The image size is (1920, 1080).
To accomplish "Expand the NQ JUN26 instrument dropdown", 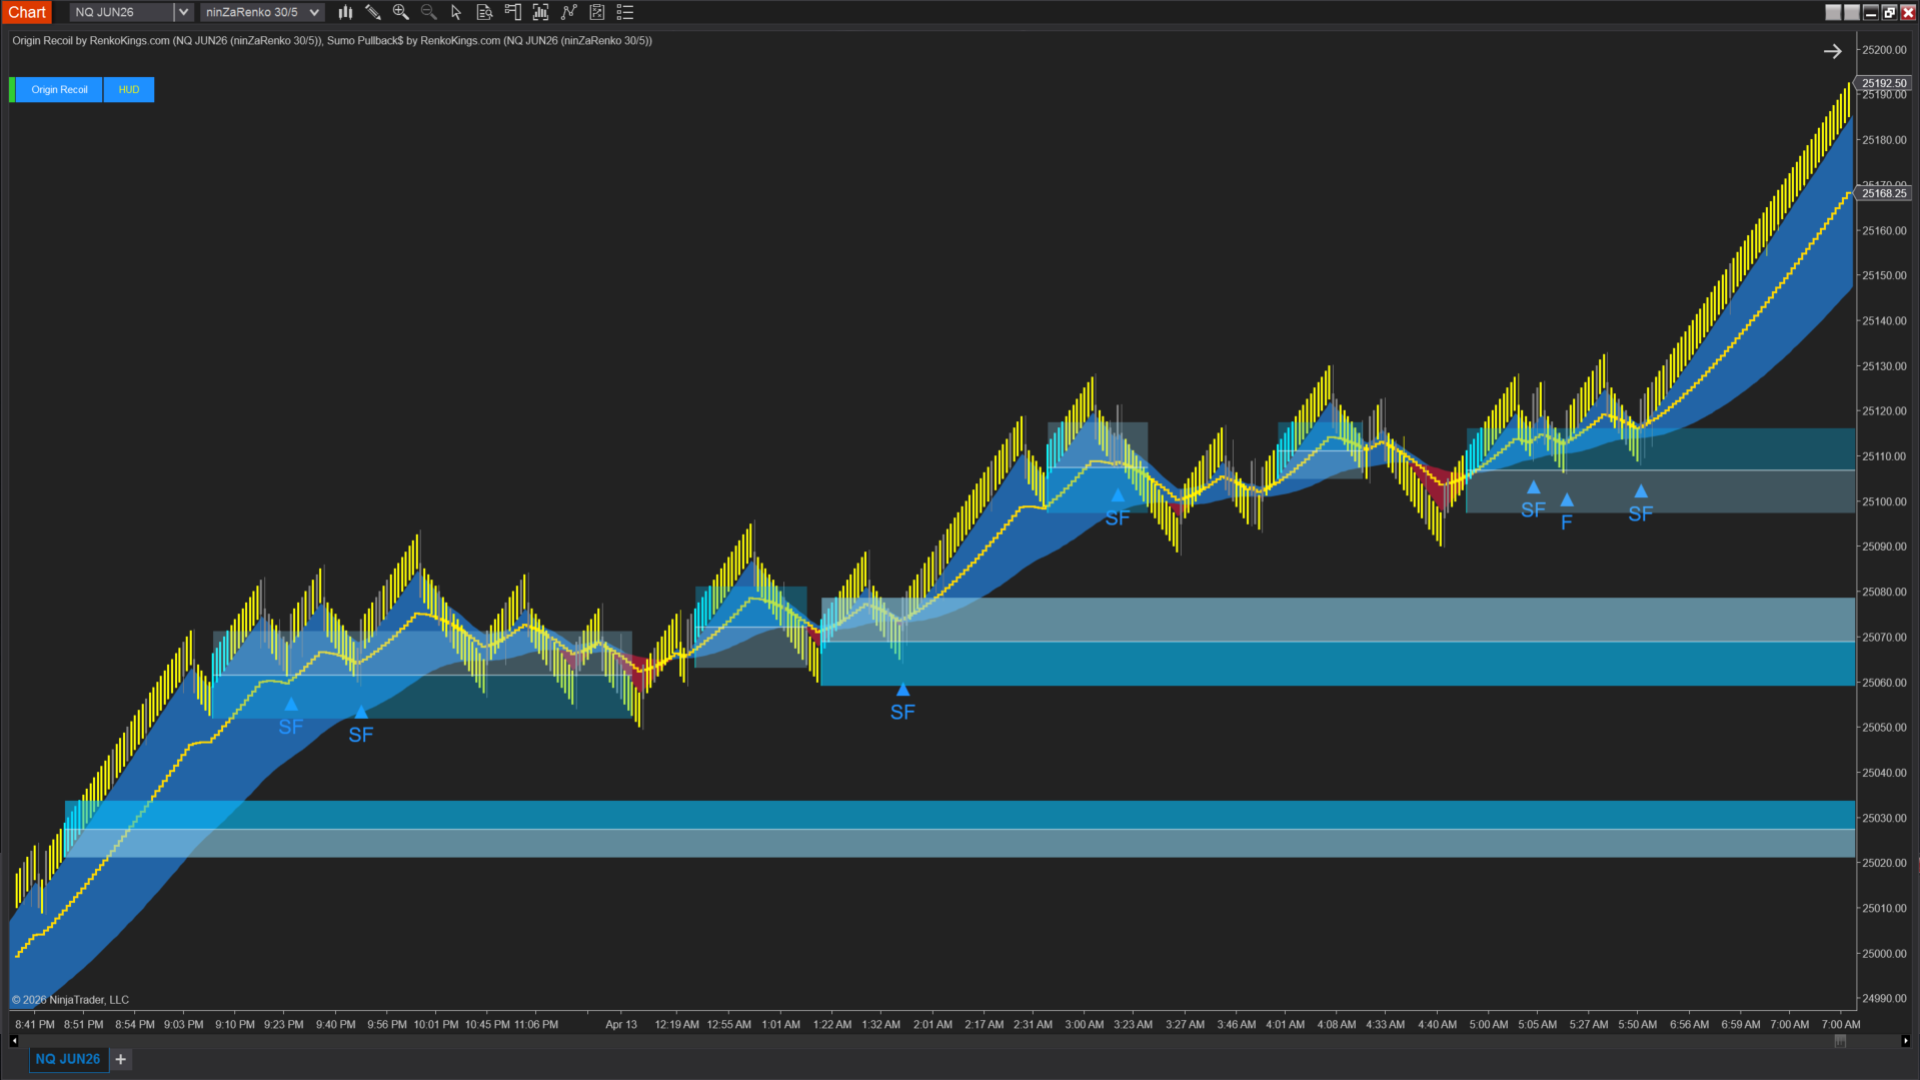I will click(183, 12).
